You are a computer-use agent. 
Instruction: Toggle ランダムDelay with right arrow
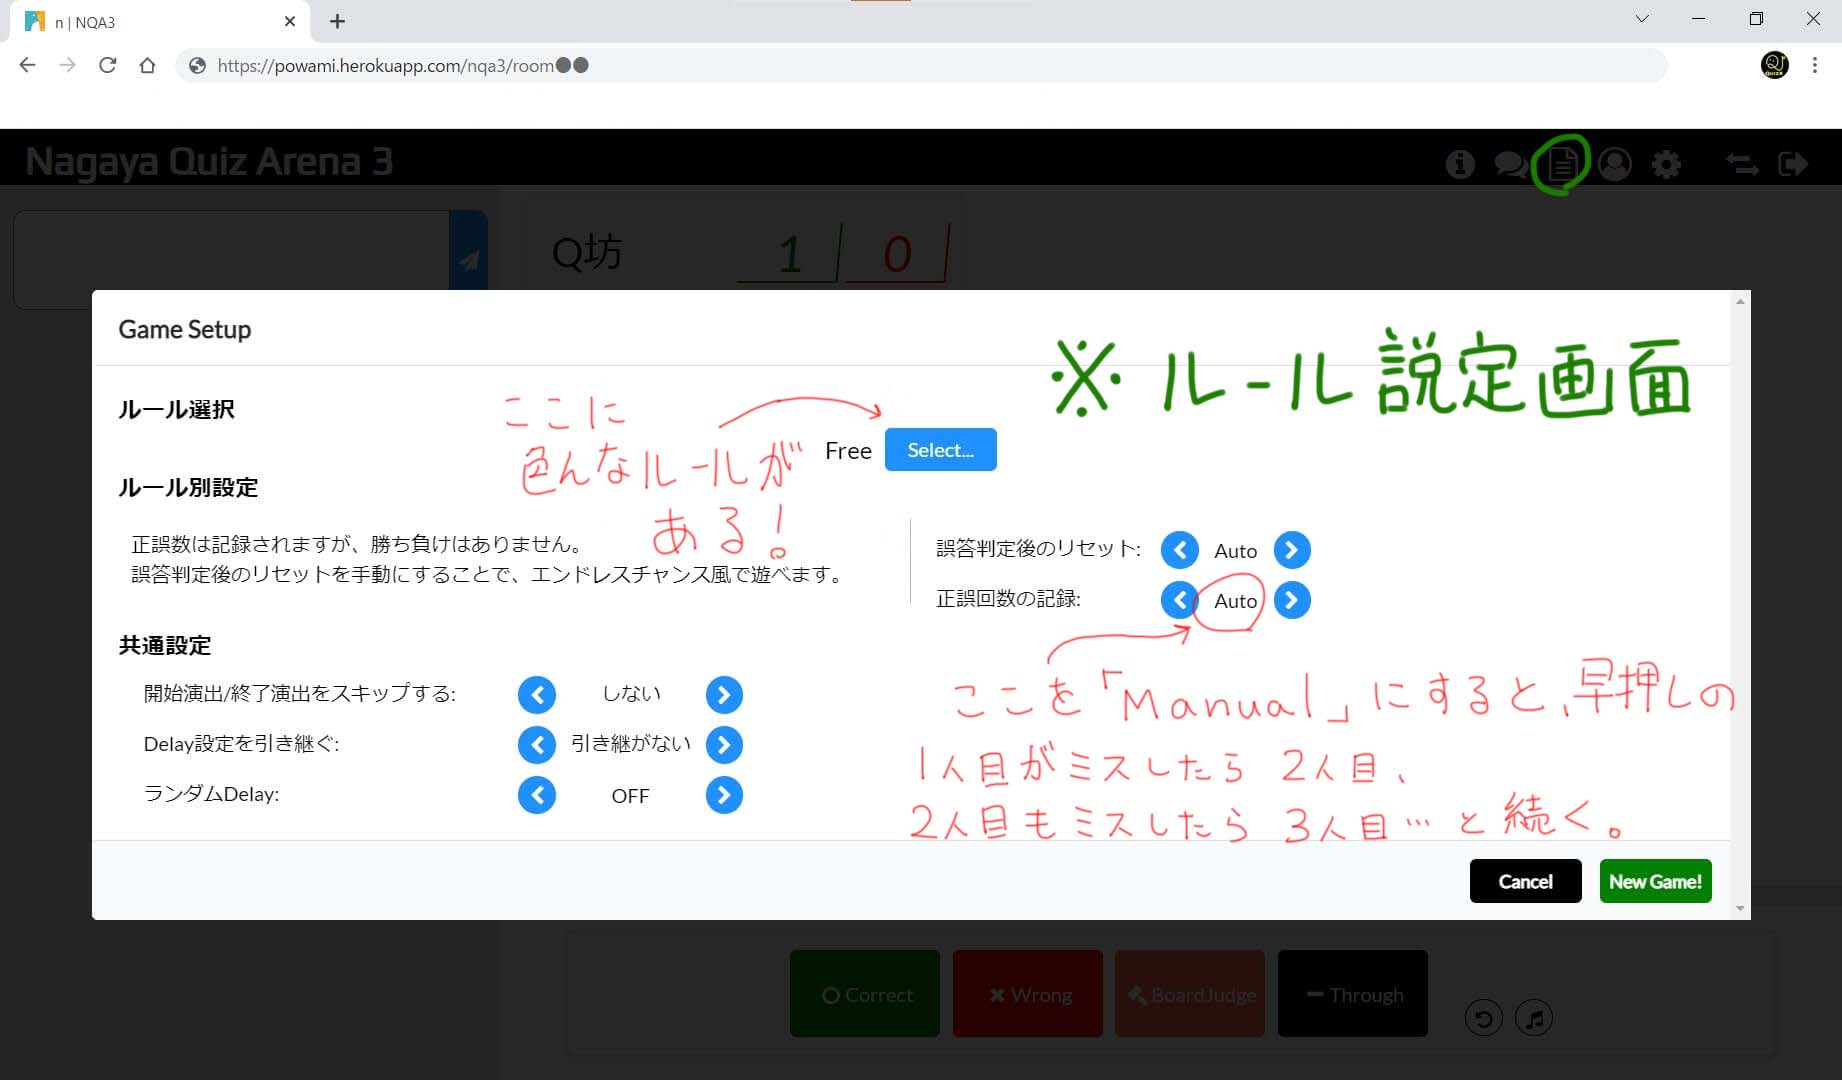pos(724,795)
